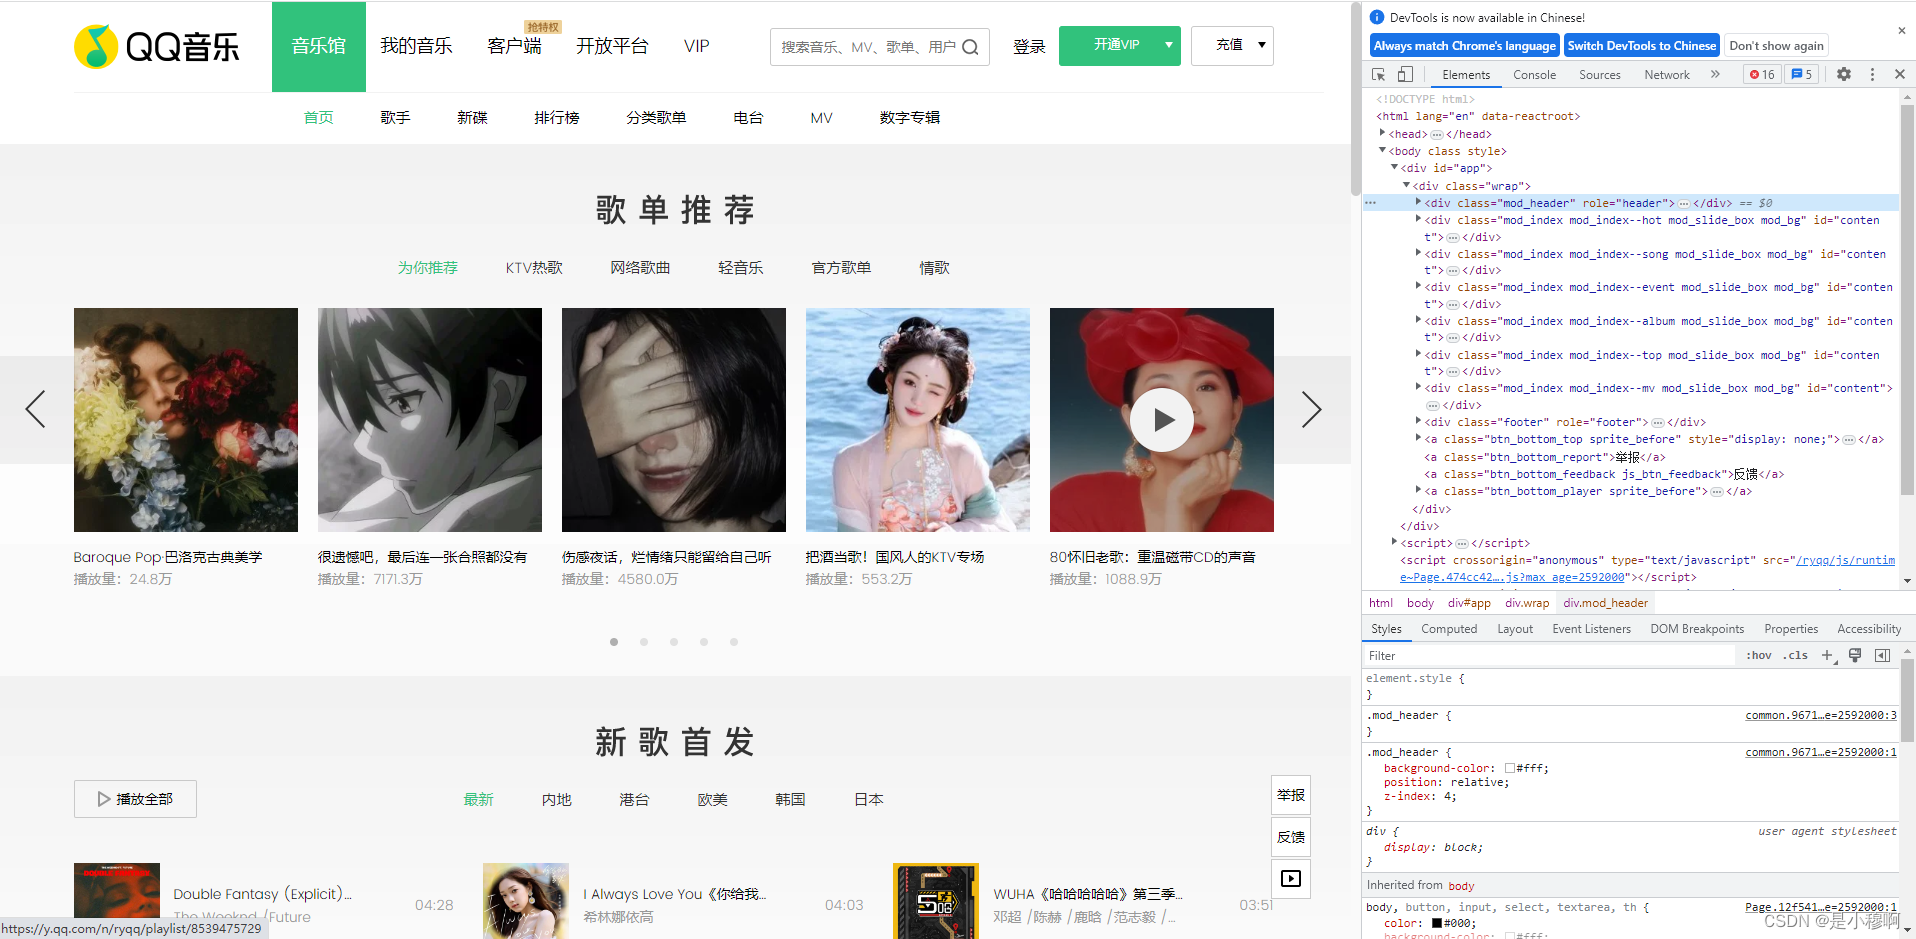The image size is (1916, 939).
Task: Click the previous slide arrow
Action: tap(36, 409)
